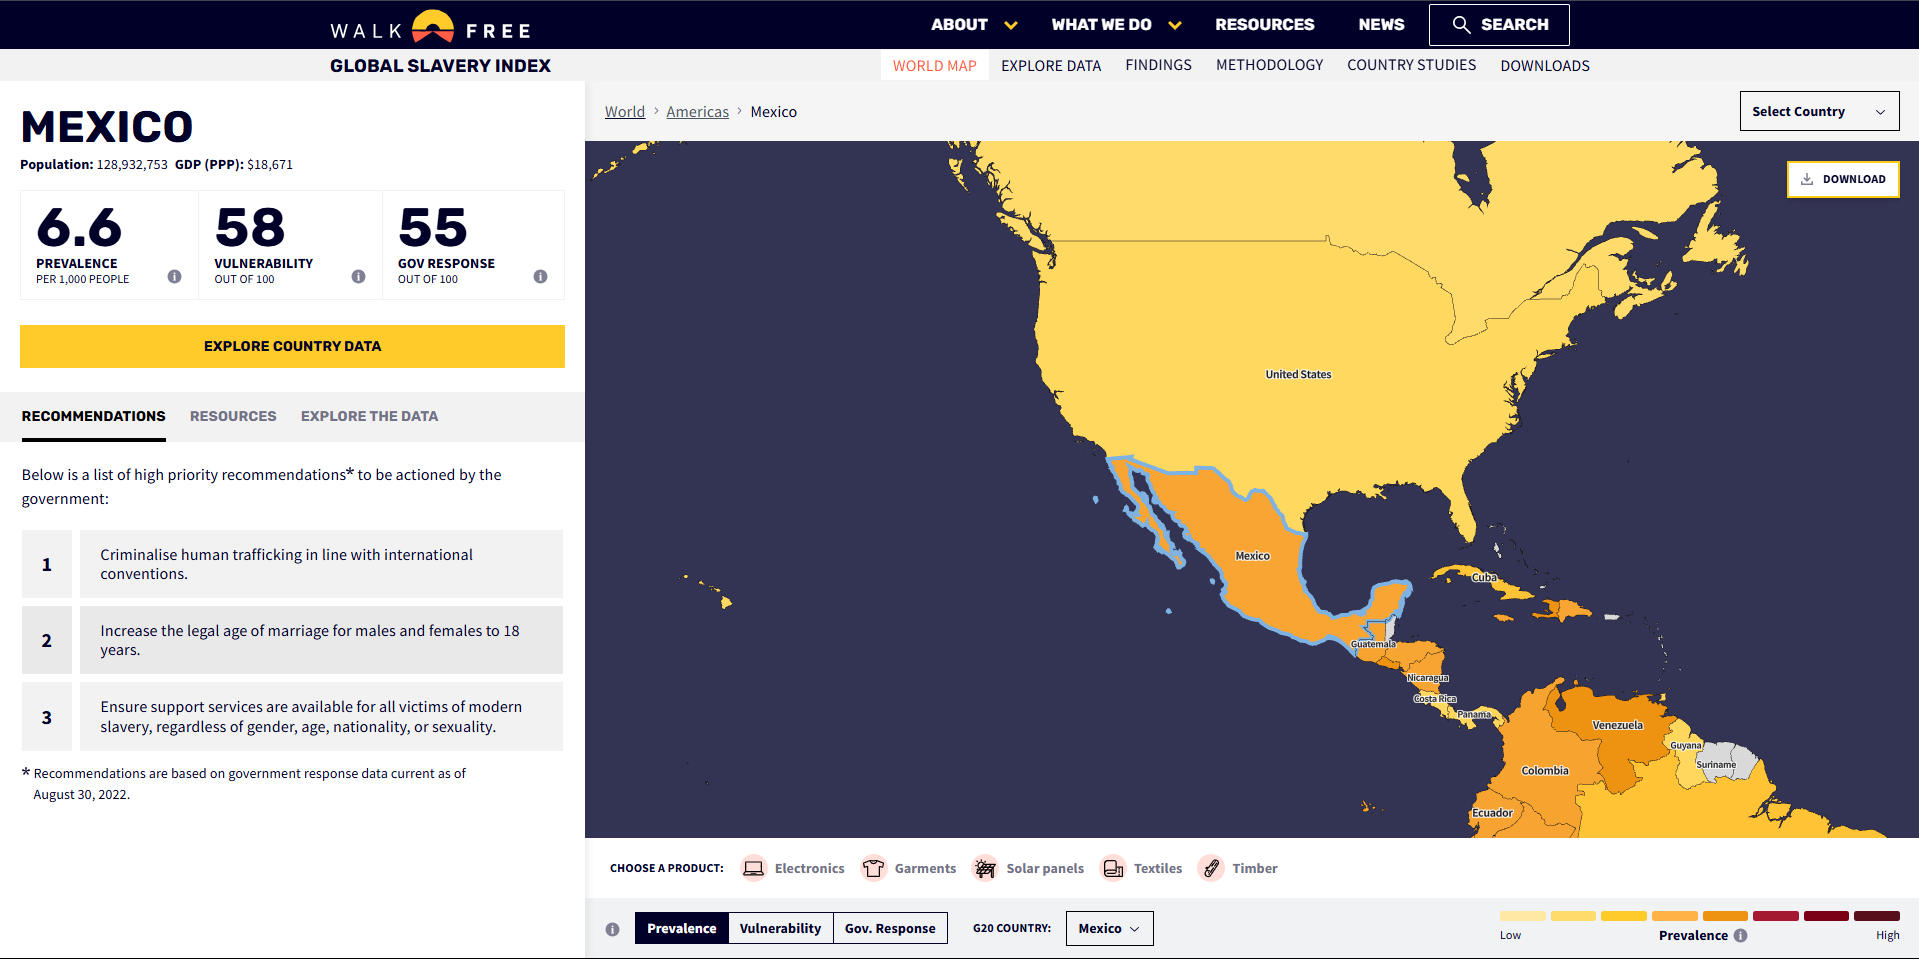This screenshot has height=959, width=1919.
Task: Select the Electronics laptop icon
Action: click(753, 868)
